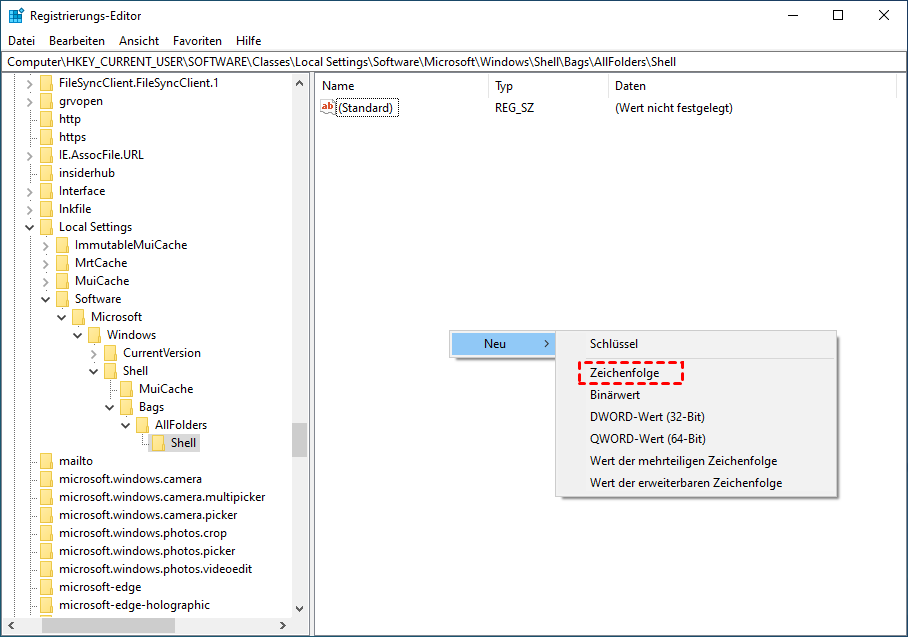The width and height of the screenshot is (908, 637).
Task: Click the Microsoft folder icon
Action: tap(79, 317)
